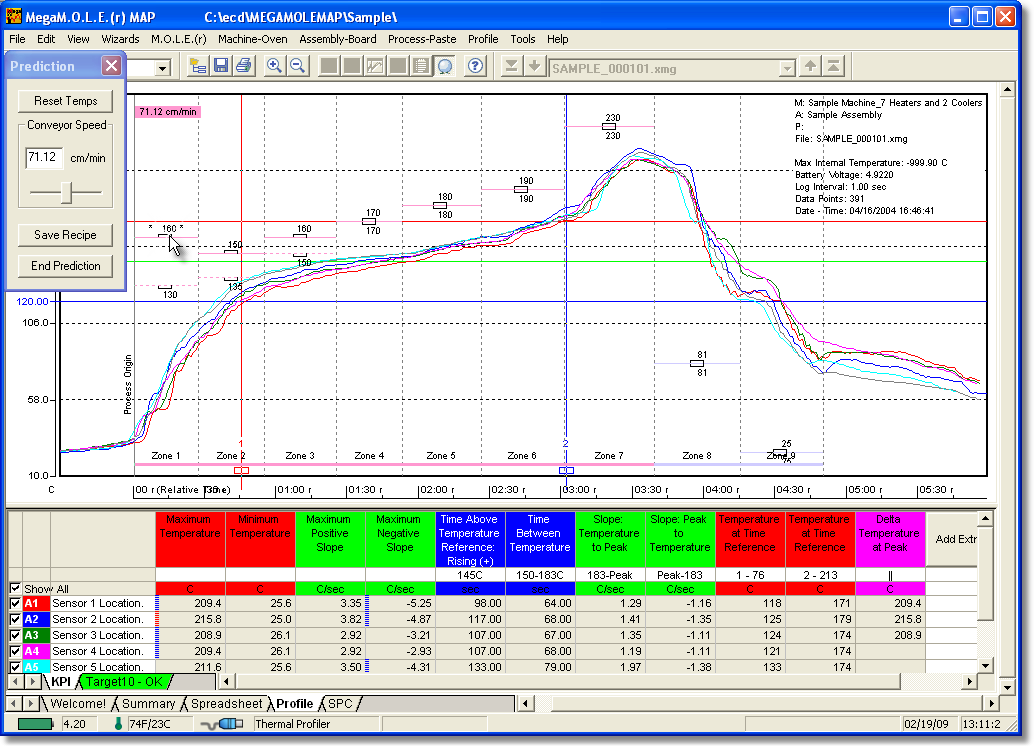Image resolution: width=1034 pixels, height=748 pixels.
Task: Click the second gray view-mode toolbar button
Action: point(352,66)
